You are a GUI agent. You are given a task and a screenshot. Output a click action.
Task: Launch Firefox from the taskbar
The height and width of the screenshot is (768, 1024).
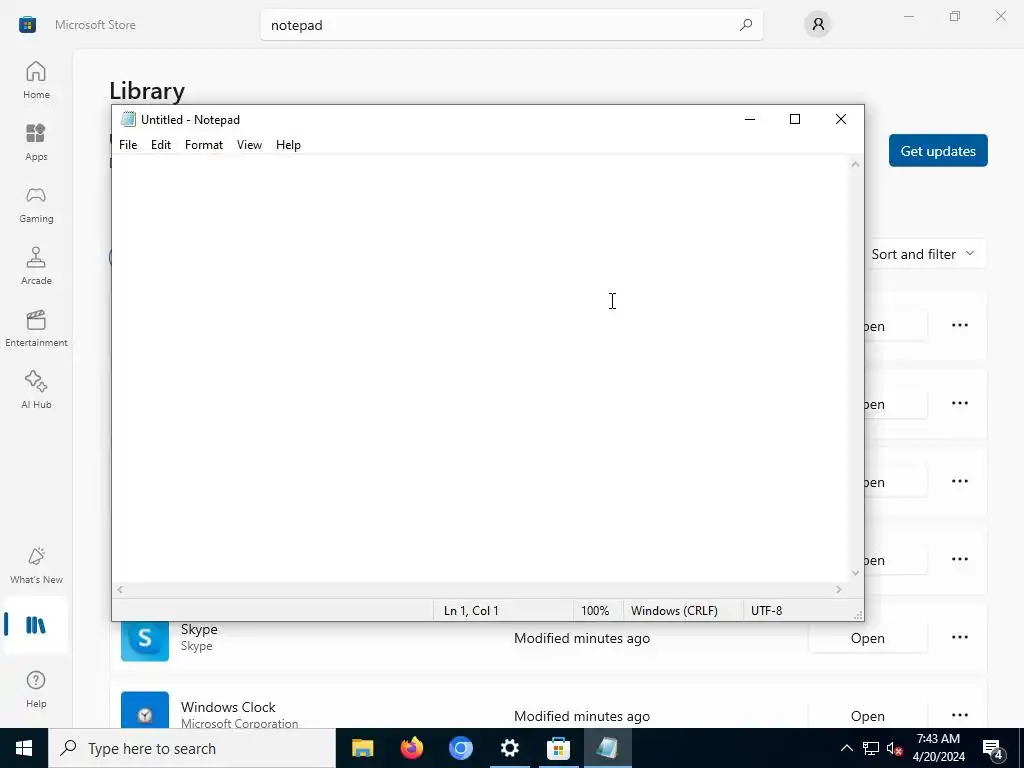tap(411, 748)
